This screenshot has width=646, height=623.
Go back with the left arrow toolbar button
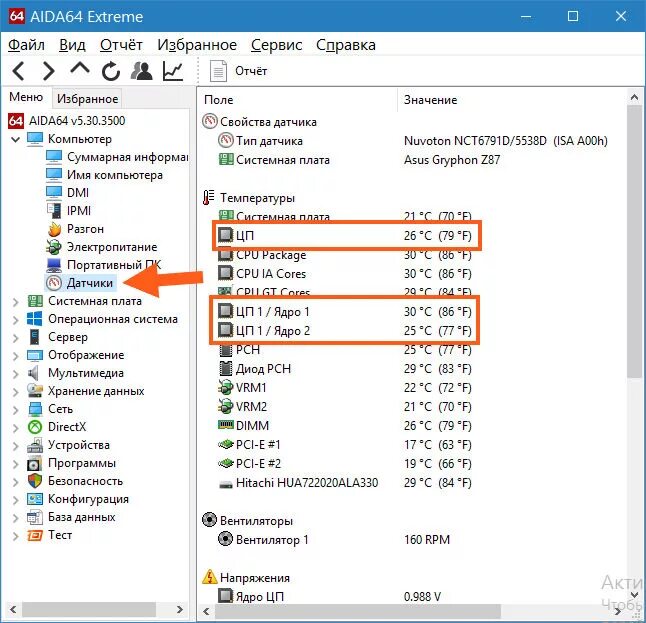[x=19, y=71]
